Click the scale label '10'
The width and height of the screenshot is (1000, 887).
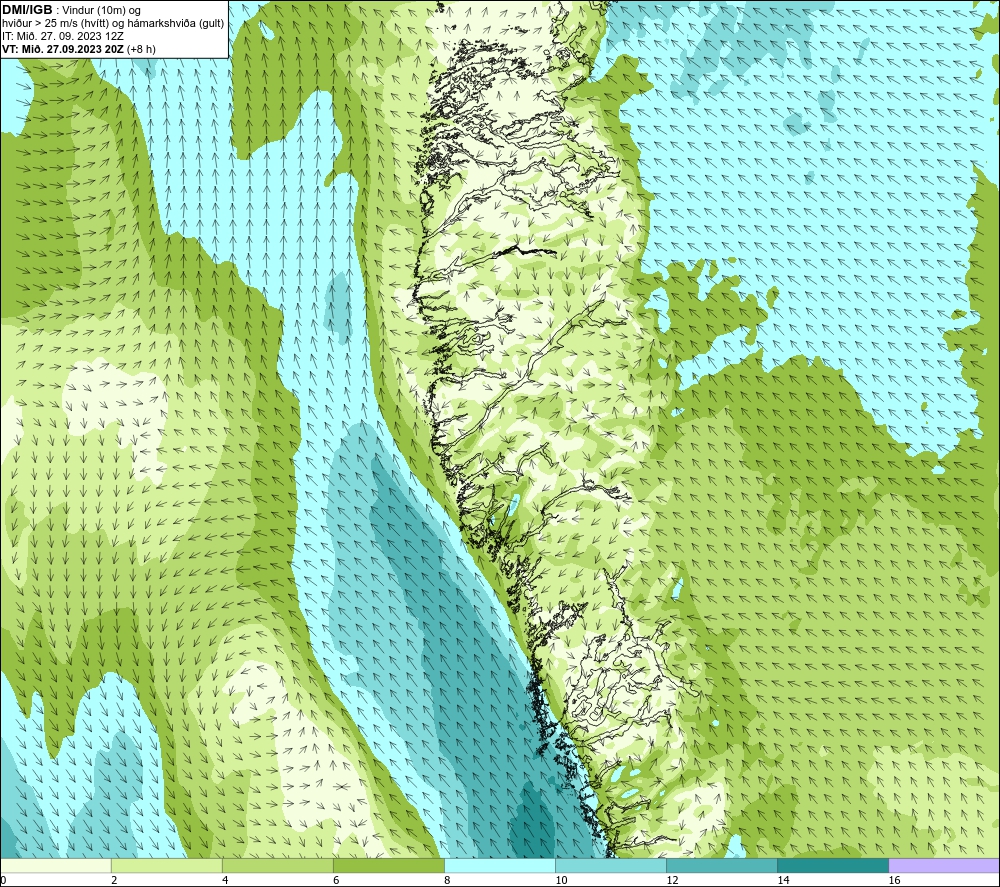coord(561,880)
